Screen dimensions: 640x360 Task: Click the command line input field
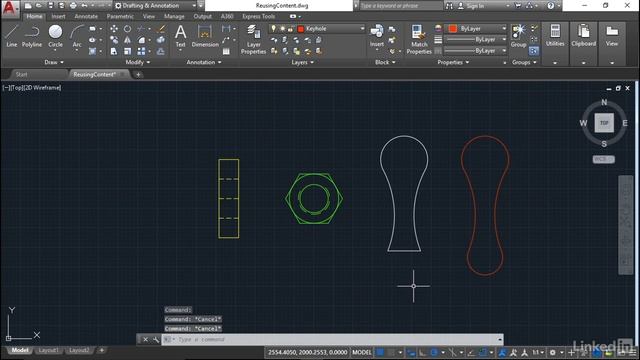click(x=332, y=340)
